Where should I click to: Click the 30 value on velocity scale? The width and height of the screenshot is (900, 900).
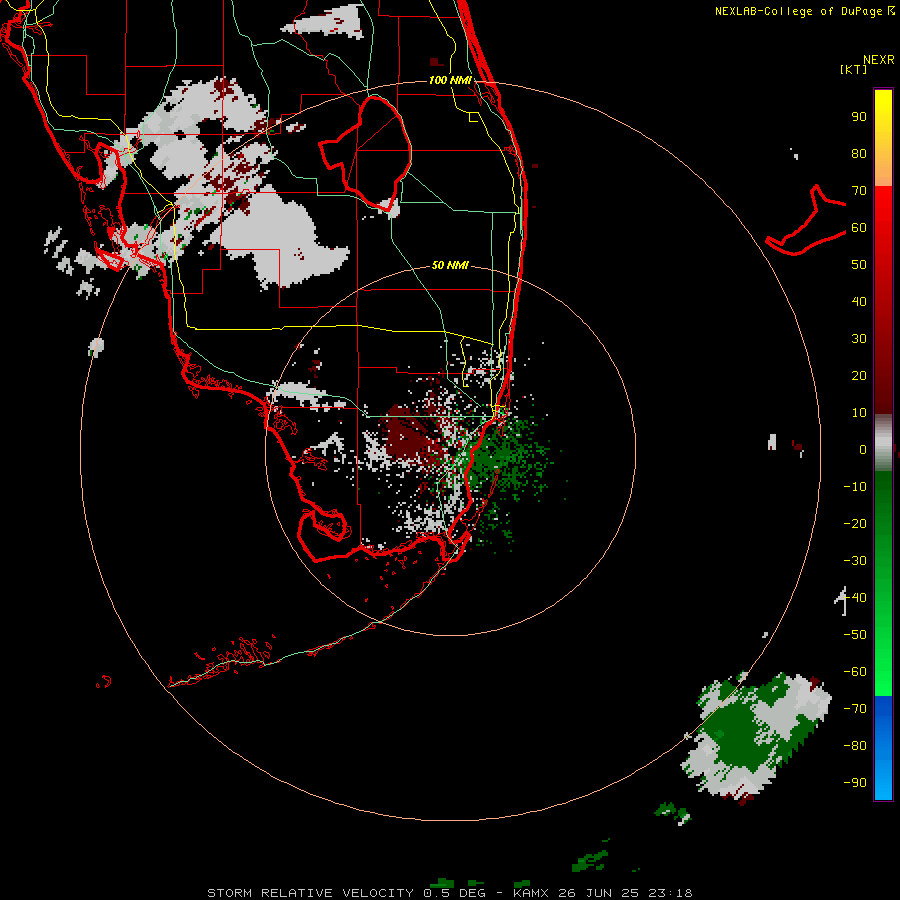coord(859,339)
